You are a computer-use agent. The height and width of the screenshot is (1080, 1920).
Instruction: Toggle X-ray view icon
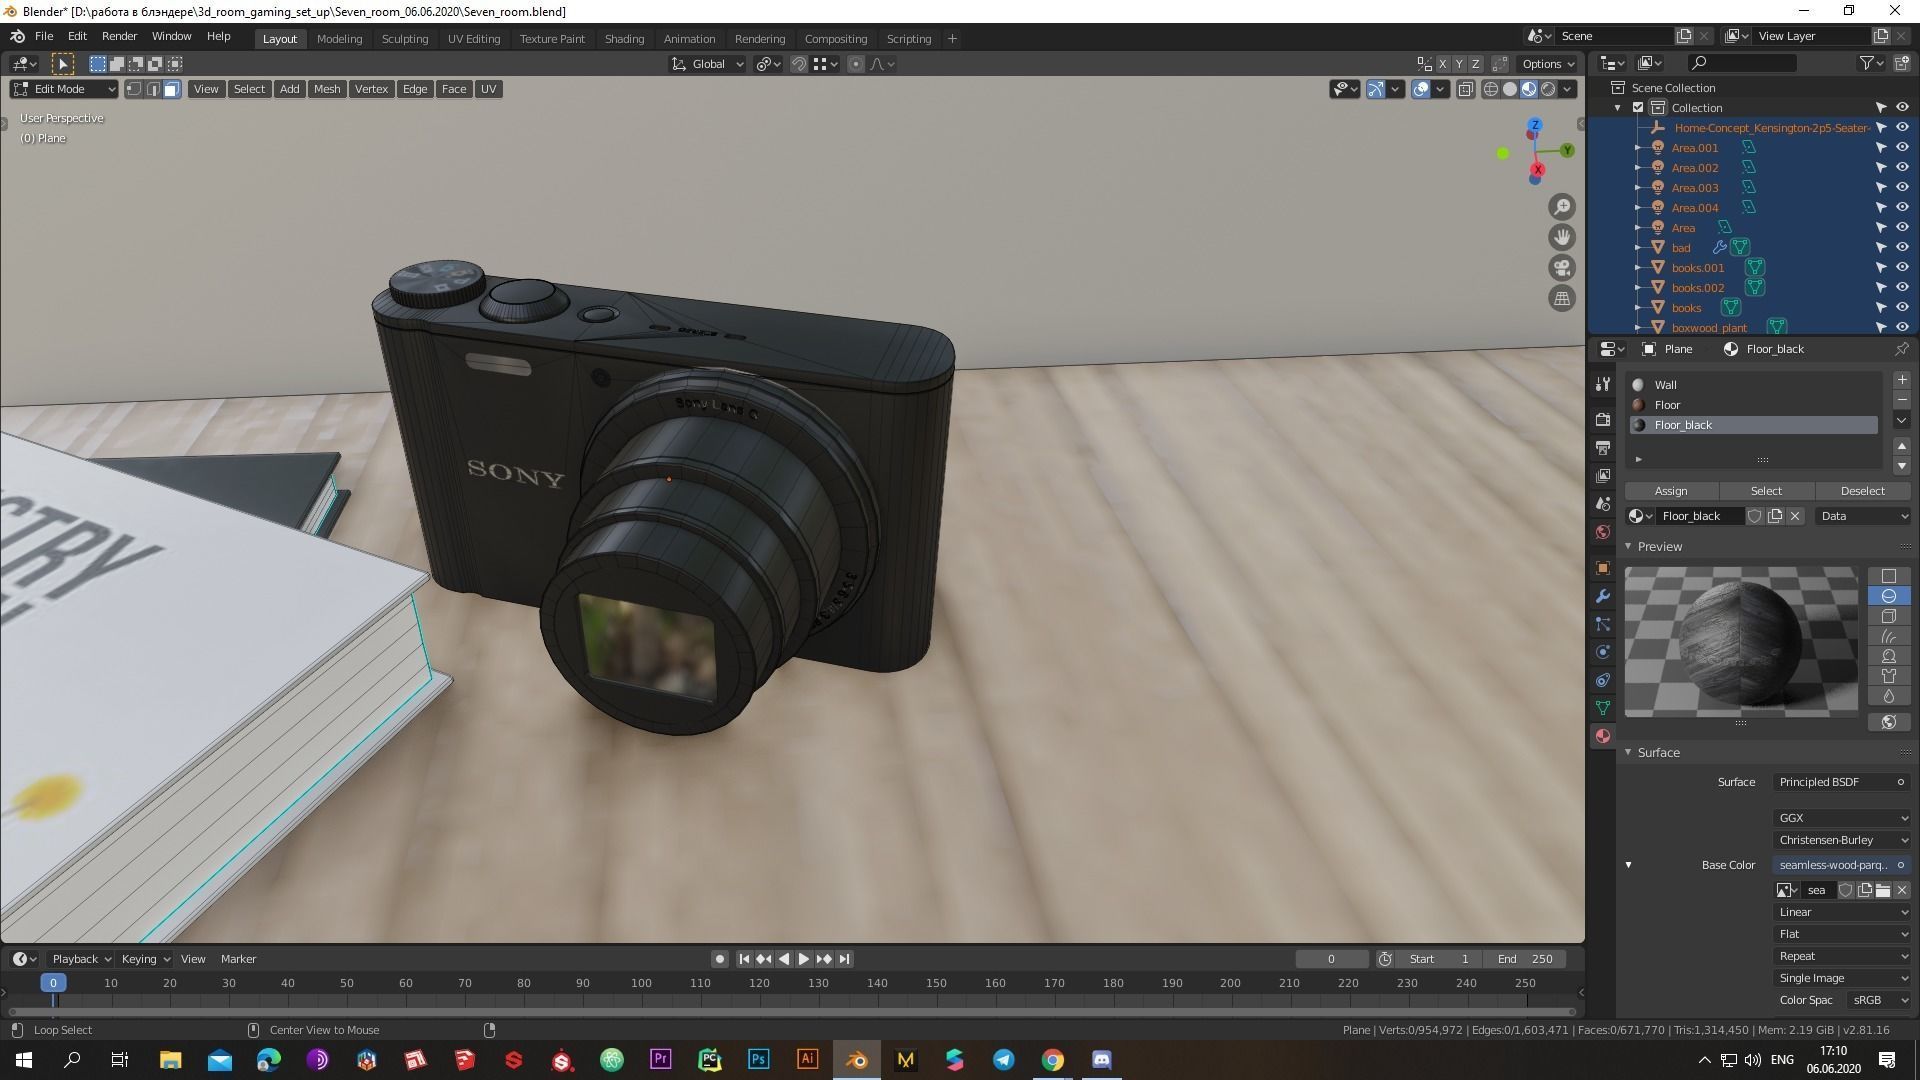[1465, 89]
